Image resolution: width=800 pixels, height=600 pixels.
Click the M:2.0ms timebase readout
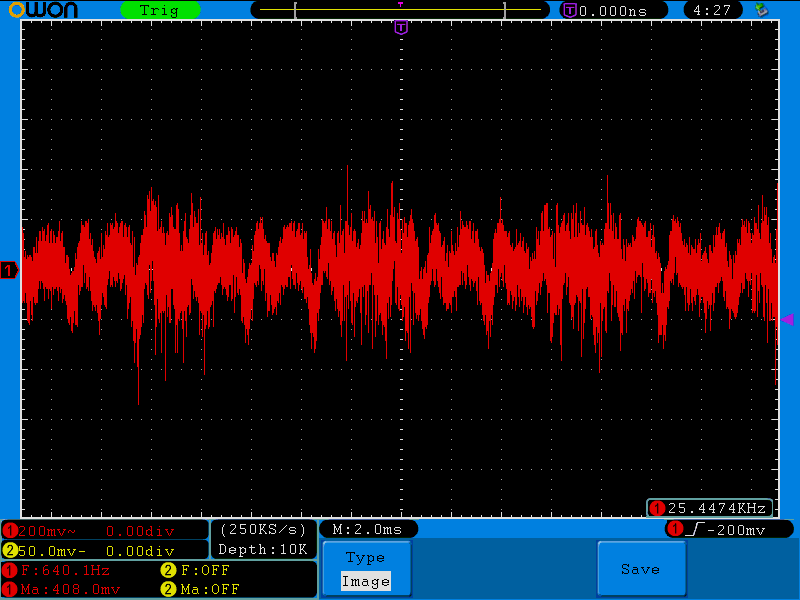(367, 529)
